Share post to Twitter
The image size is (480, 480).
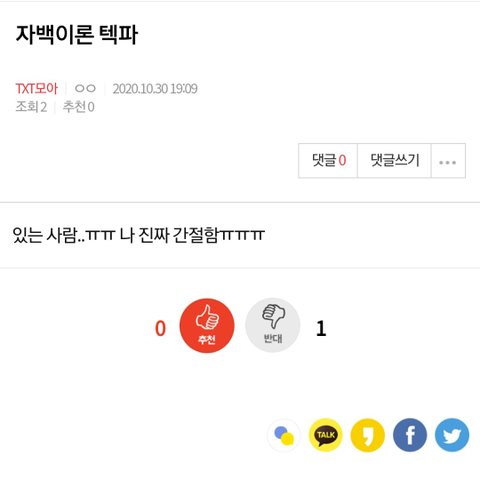(452, 435)
